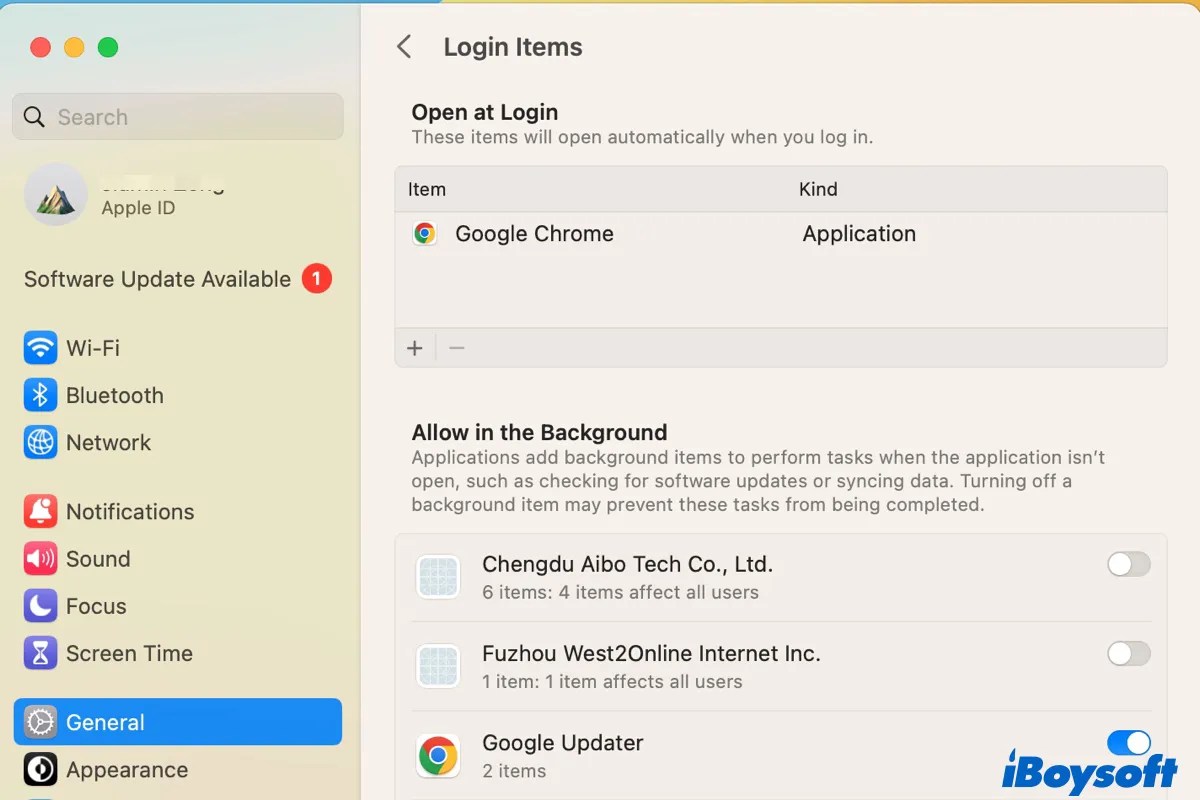Screen dimensions: 1200x800
Task: Click '6 items: 4 items affect all users'
Action: pyautogui.click(x=620, y=592)
